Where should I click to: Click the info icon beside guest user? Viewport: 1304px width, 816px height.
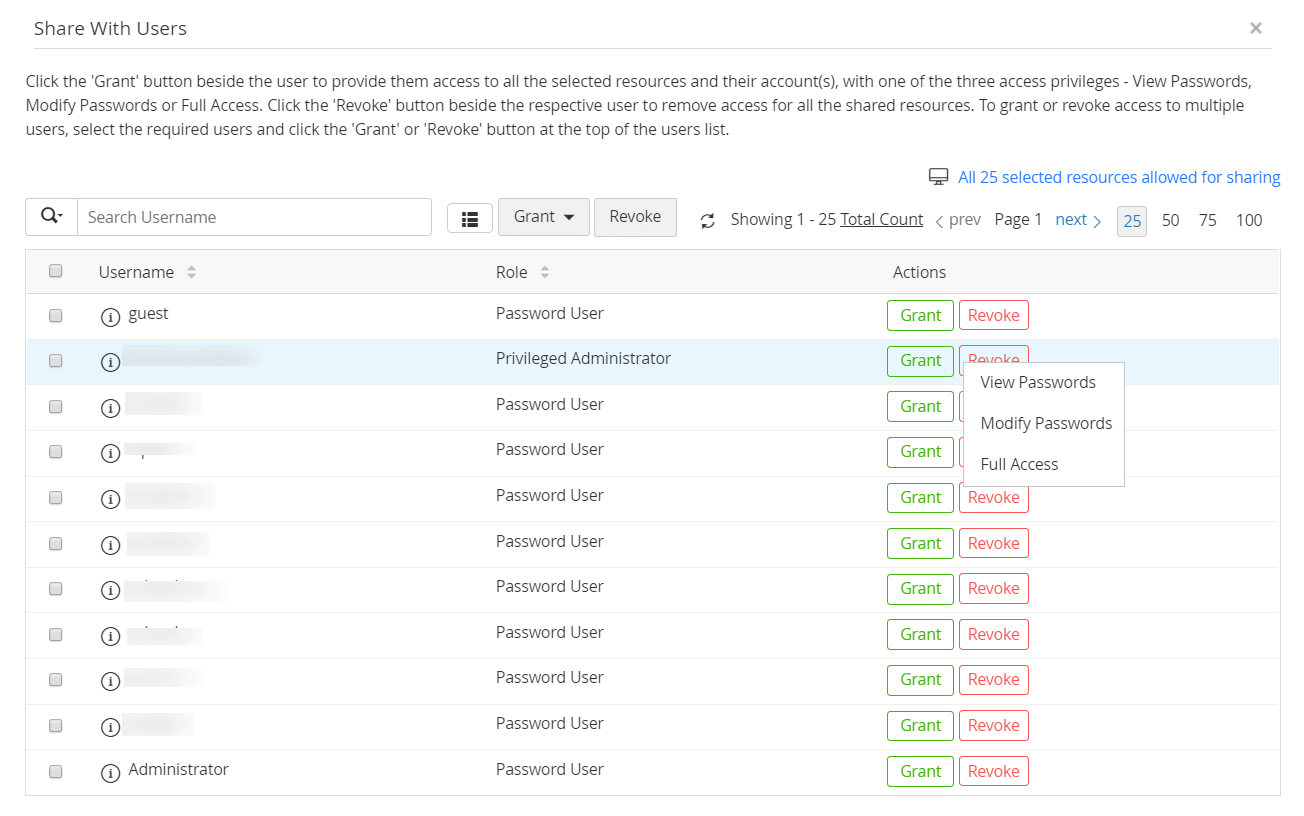pyautogui.click(x=111, y=317)
